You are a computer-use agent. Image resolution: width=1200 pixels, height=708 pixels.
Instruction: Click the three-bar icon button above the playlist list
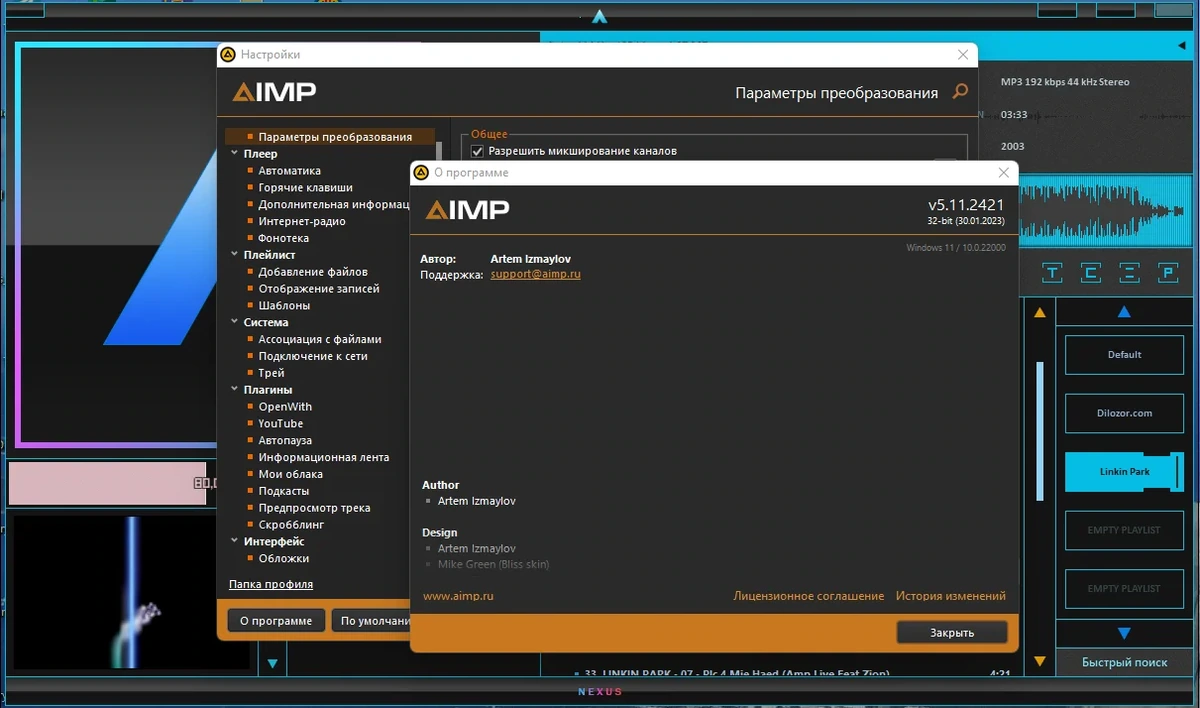[1128, 272]
